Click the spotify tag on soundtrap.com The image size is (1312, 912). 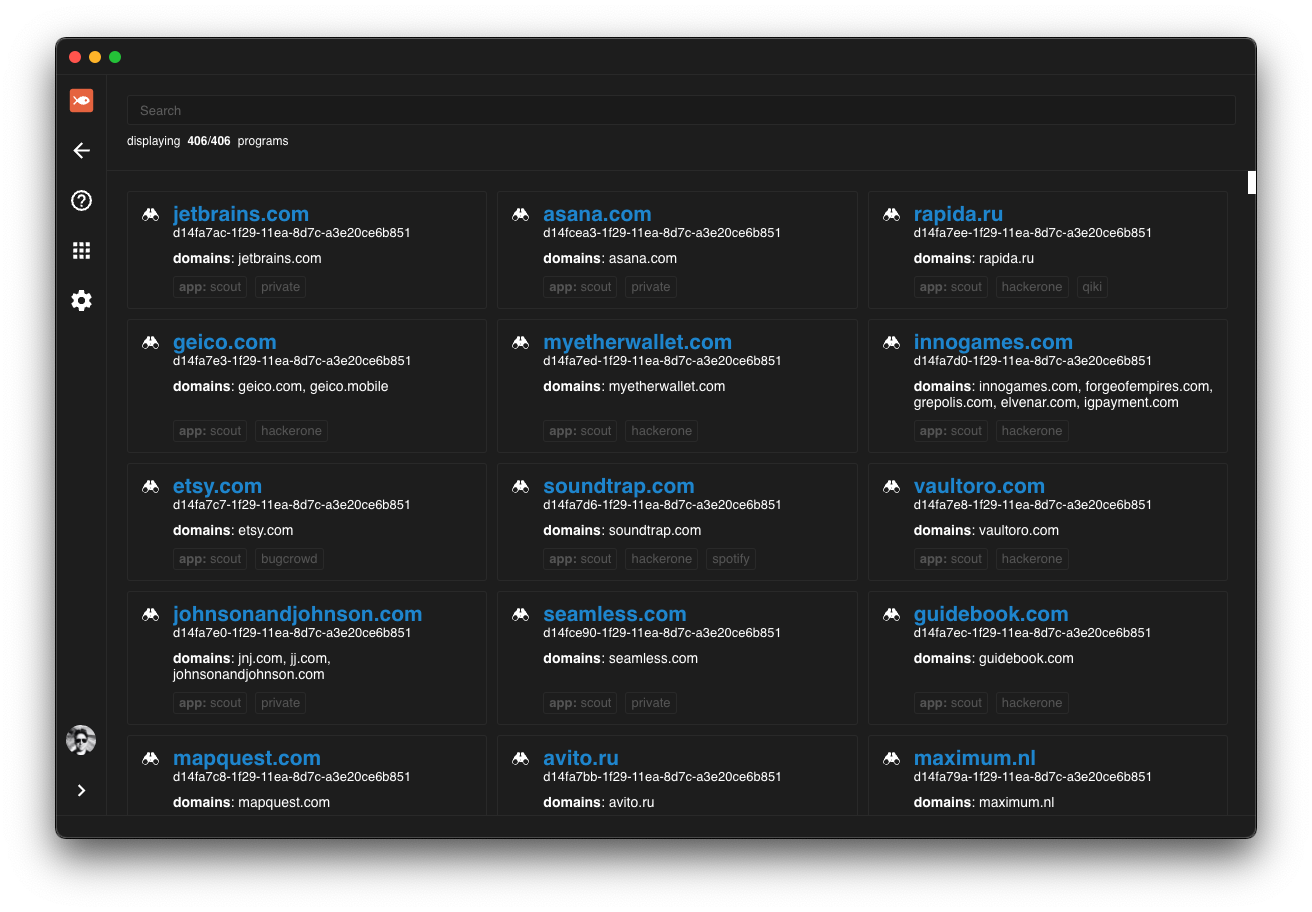click(730, 559)
